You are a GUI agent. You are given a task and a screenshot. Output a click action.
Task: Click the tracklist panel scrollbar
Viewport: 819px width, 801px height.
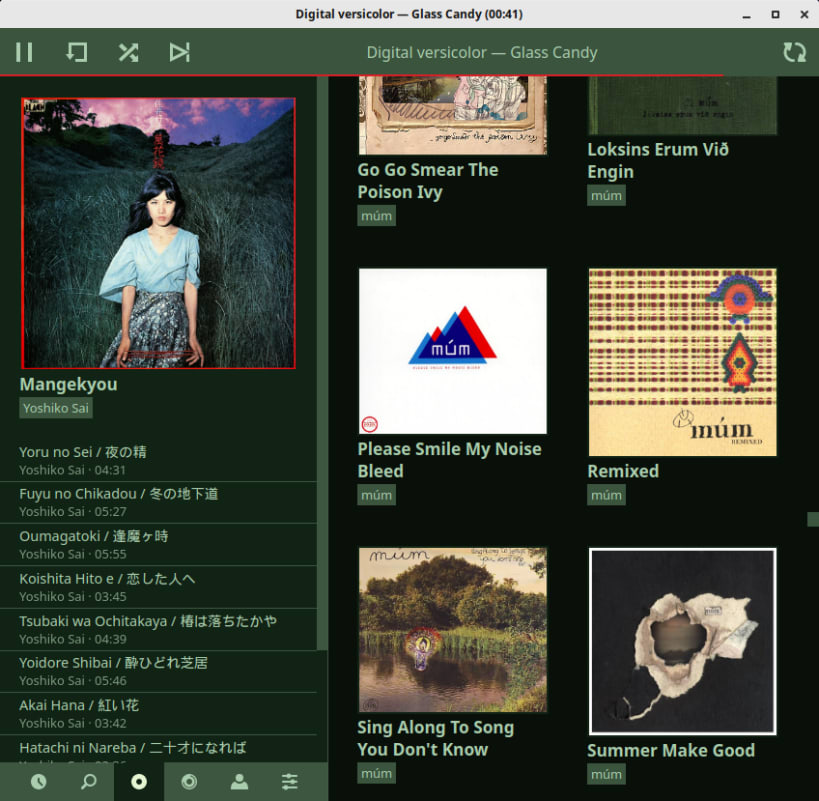click(322, 362)
